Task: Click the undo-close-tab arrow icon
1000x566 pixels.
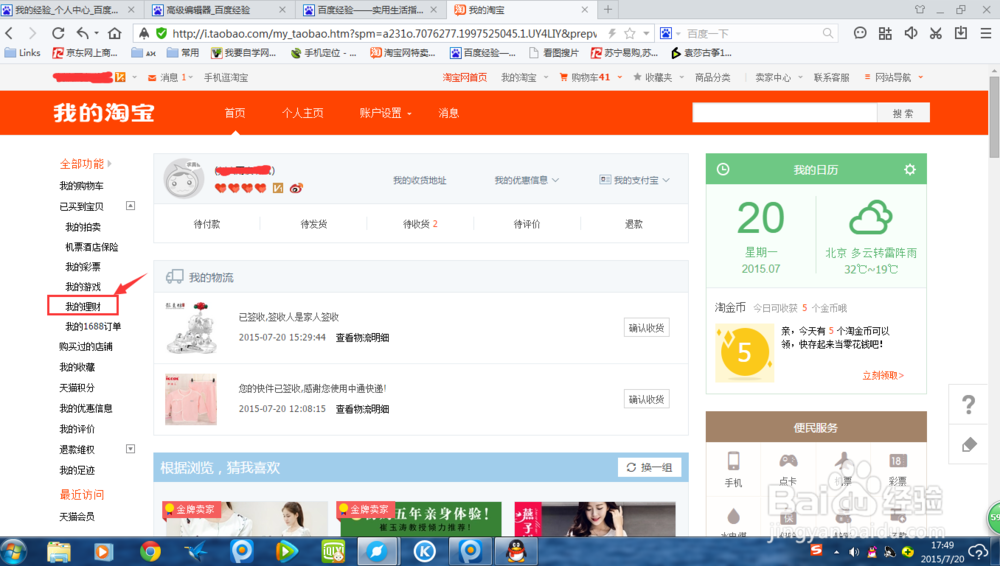Action: [x=83, y=33]
